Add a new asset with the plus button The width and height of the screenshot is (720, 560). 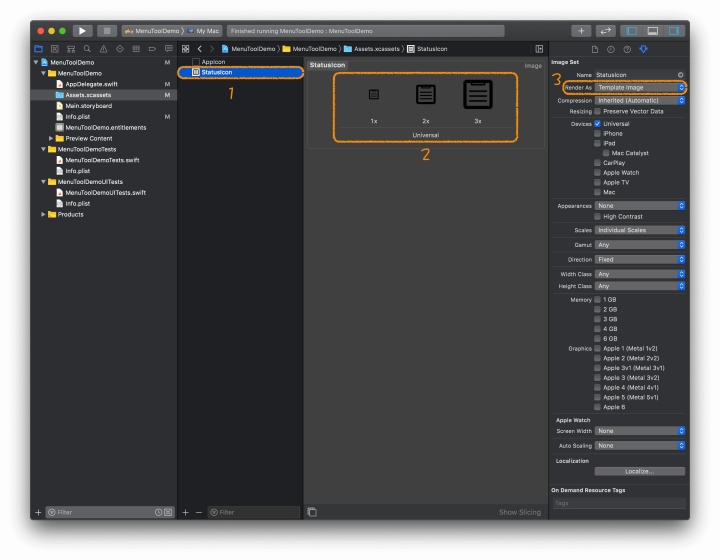click(186, 512)
